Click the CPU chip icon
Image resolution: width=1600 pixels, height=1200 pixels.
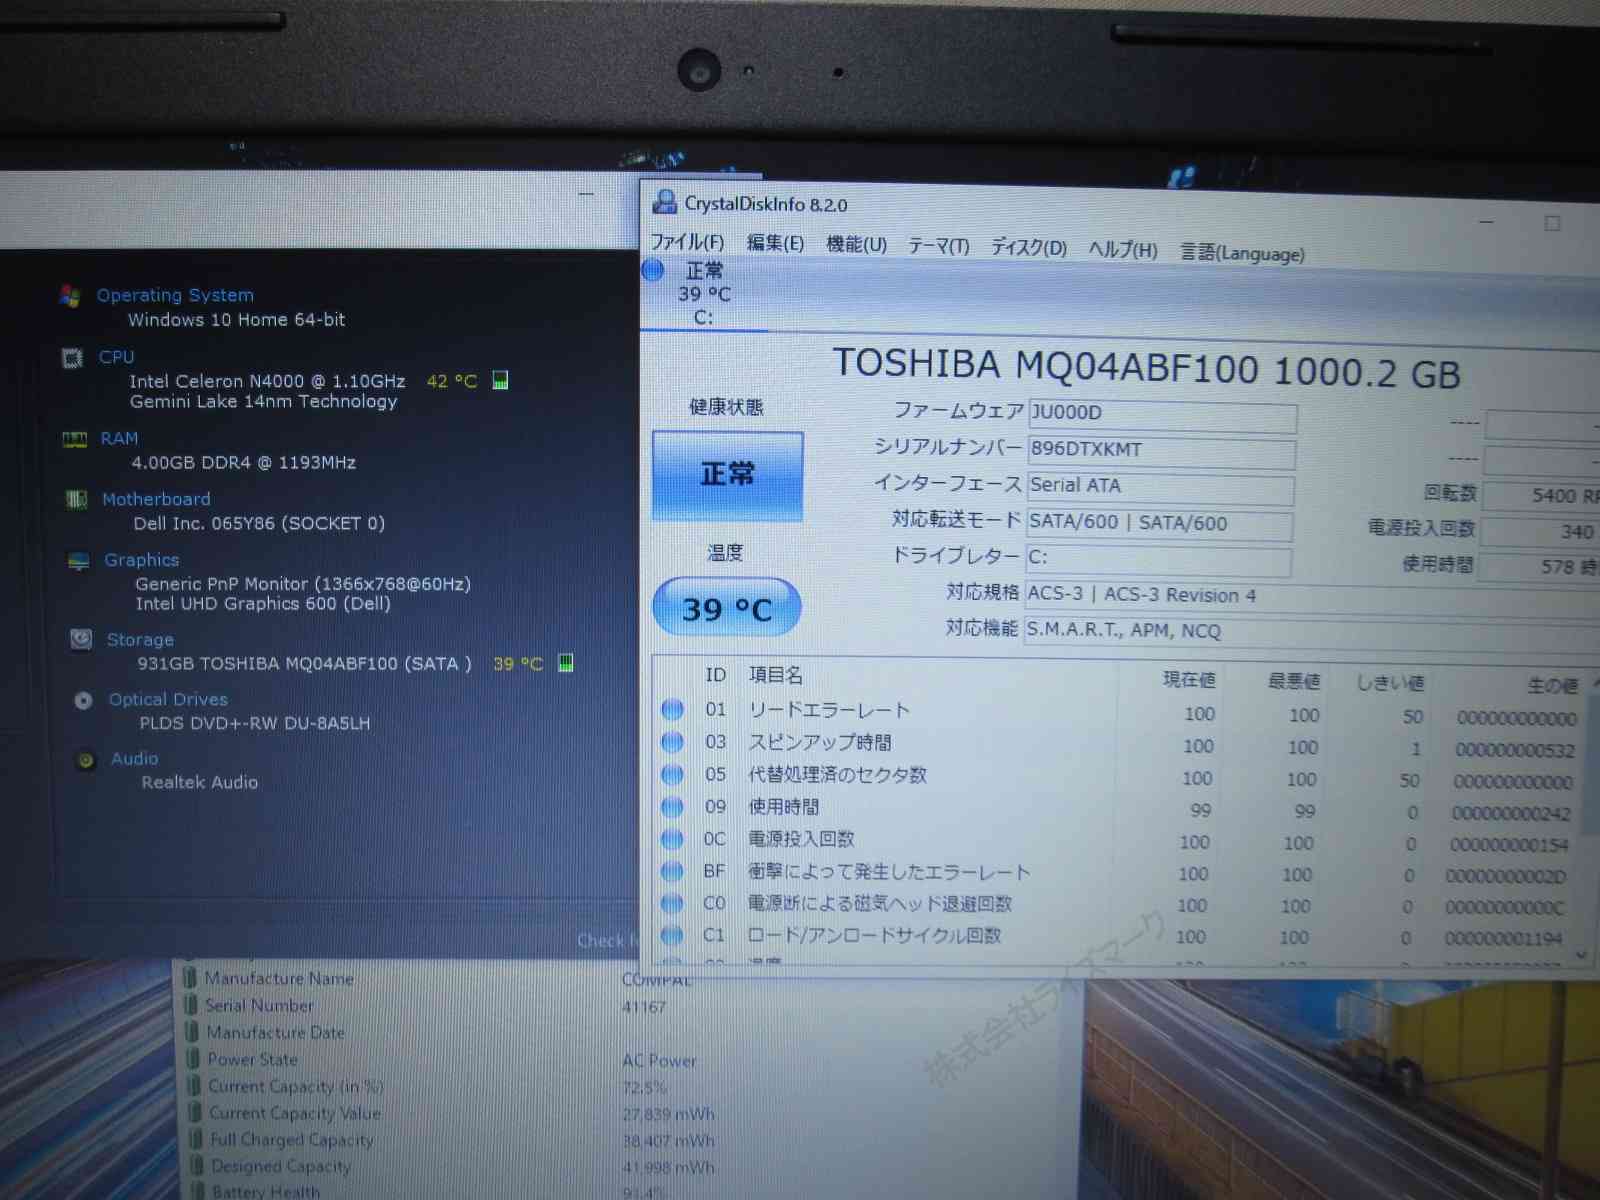(72, 358)
